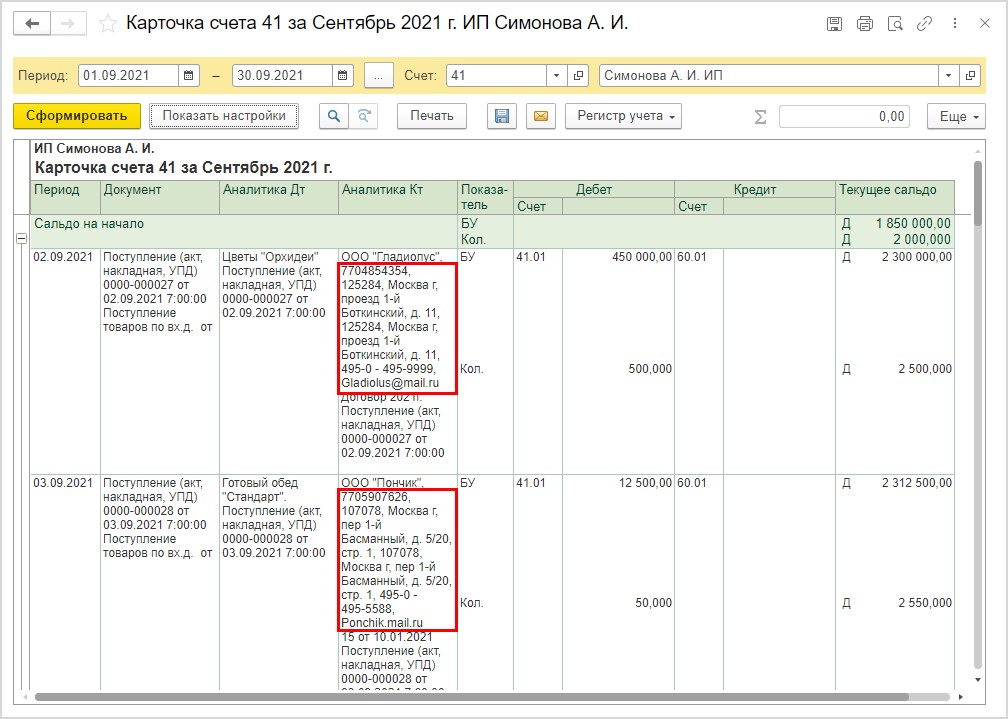This screenshot has width=1008, height=719.
Task: Open account 41 form with square icon
Action: coord(578,75)
